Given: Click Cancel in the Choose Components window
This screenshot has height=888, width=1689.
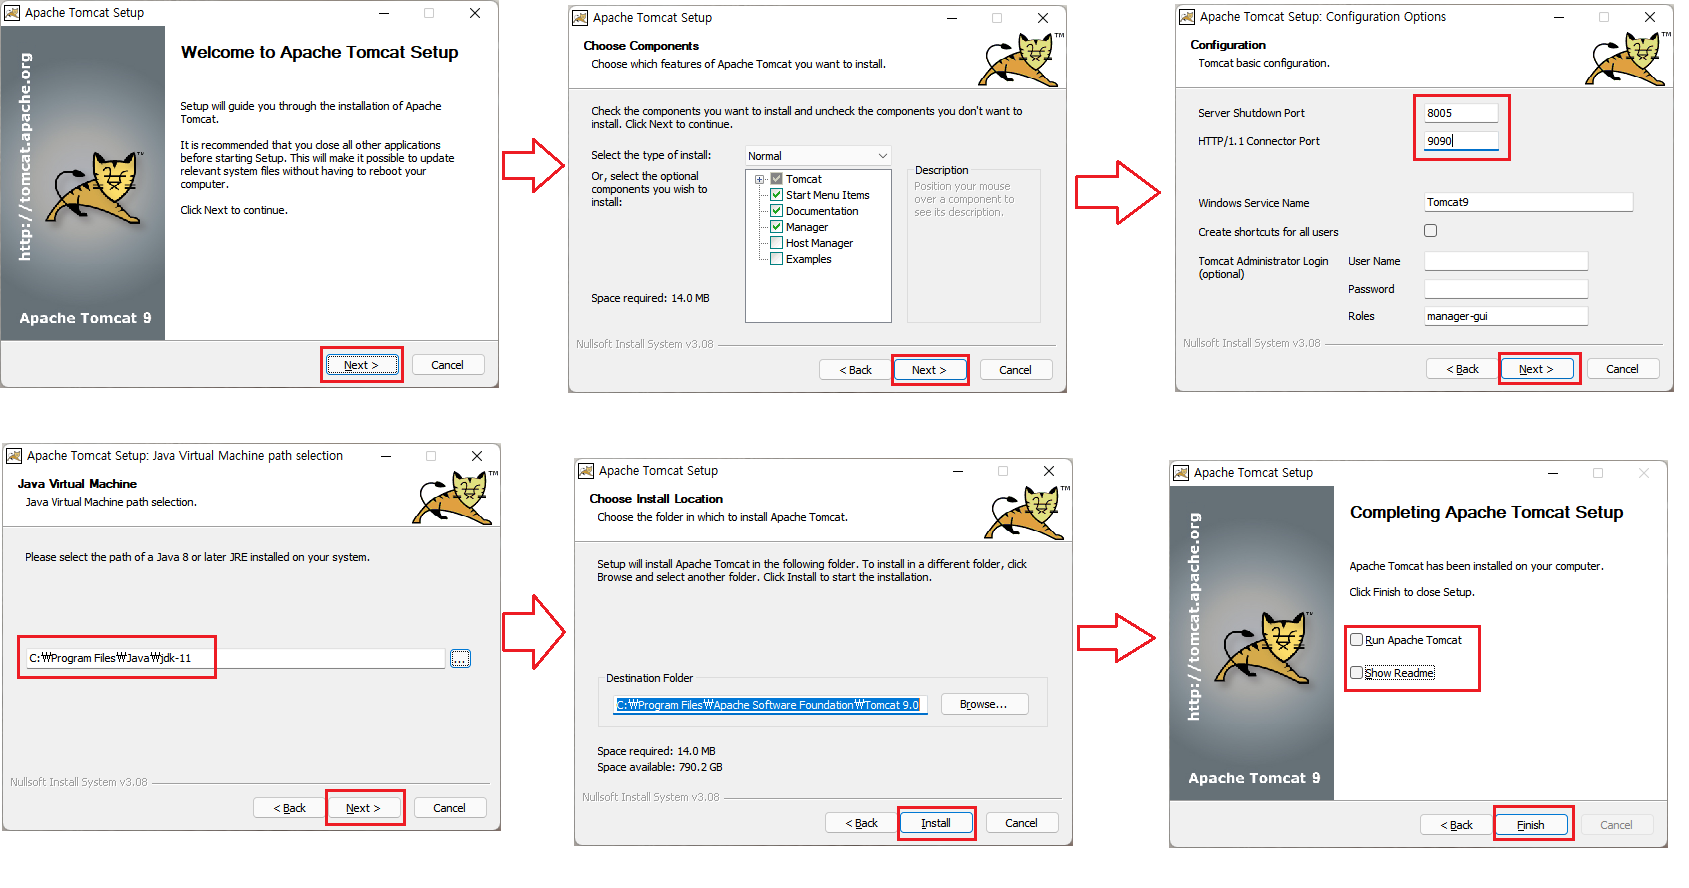Looking at the screenshot, I should pyautogui.click(x=1015, y=370).
